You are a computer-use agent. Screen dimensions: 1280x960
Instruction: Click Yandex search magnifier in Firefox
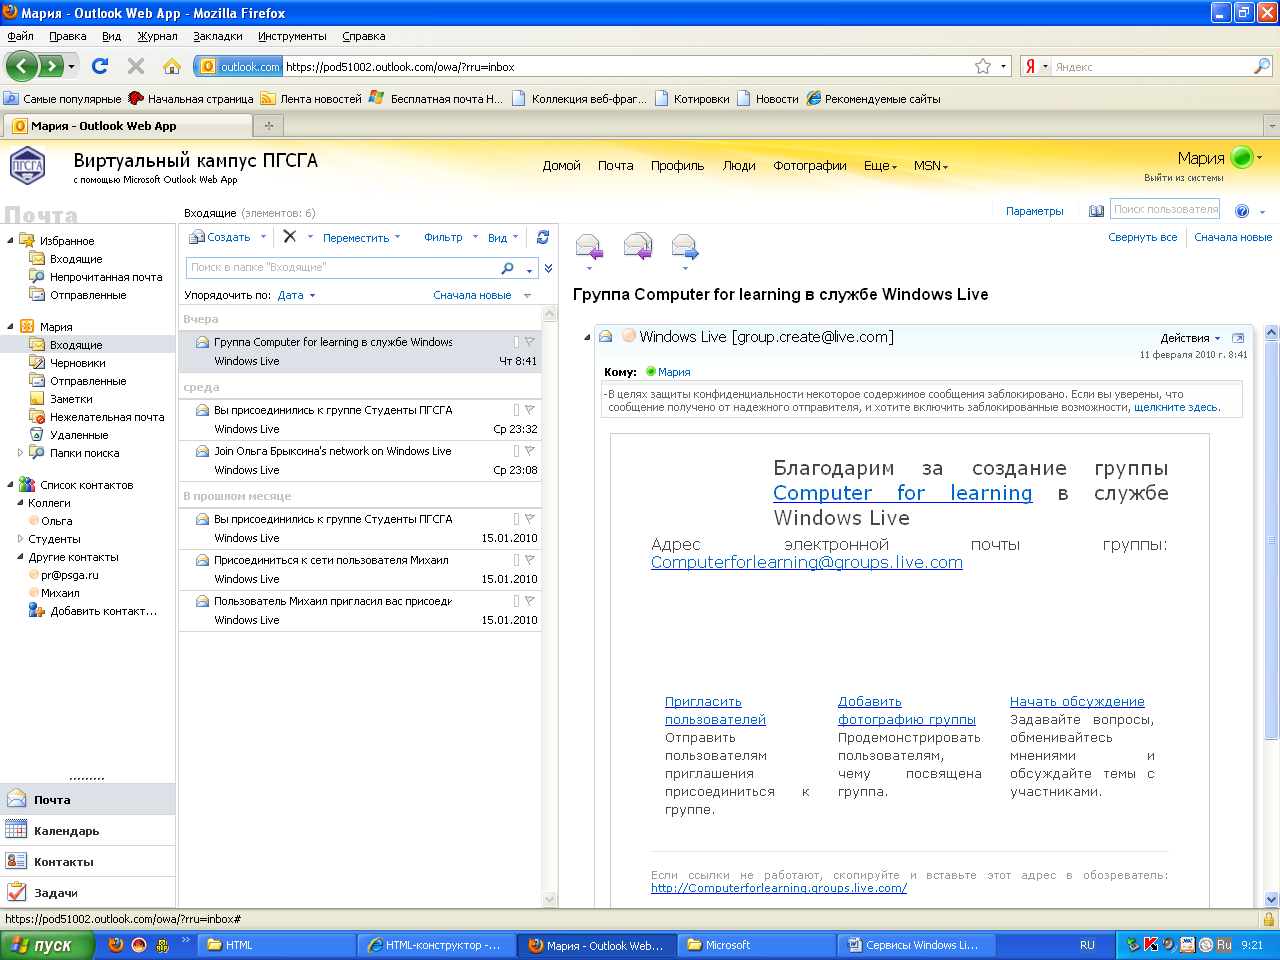1262,66
